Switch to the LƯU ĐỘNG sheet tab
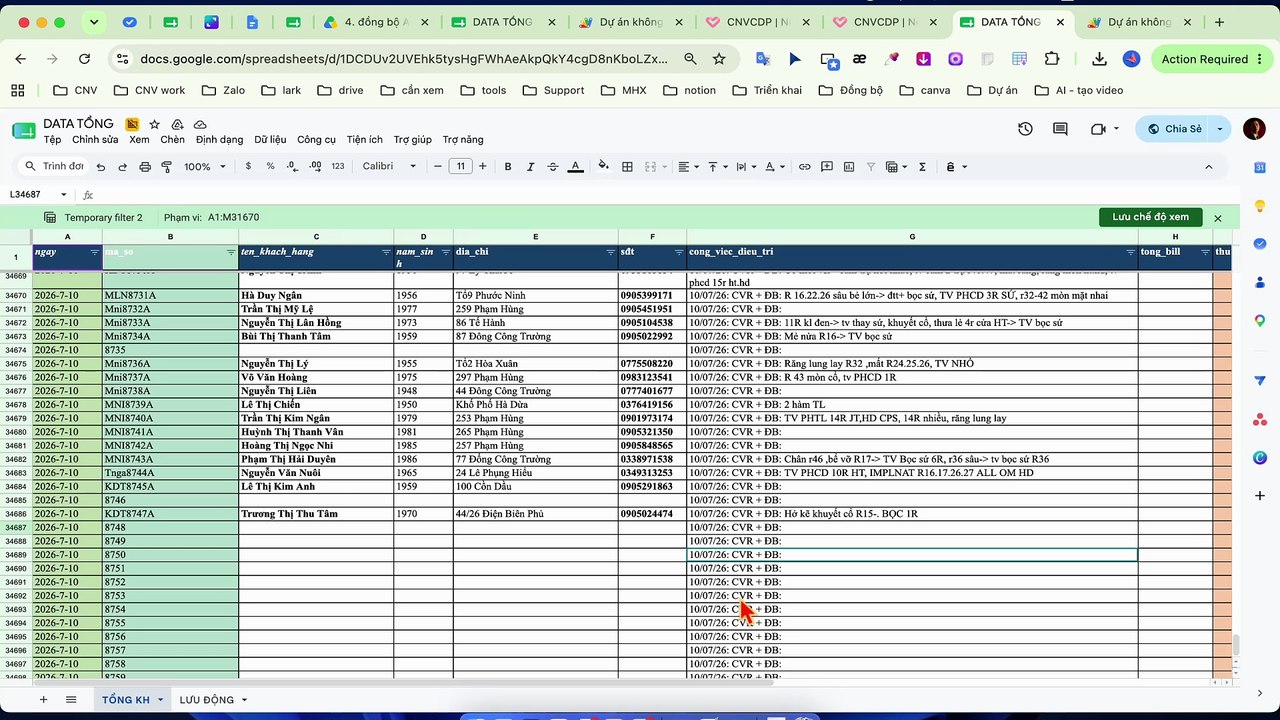 [206, 700]
